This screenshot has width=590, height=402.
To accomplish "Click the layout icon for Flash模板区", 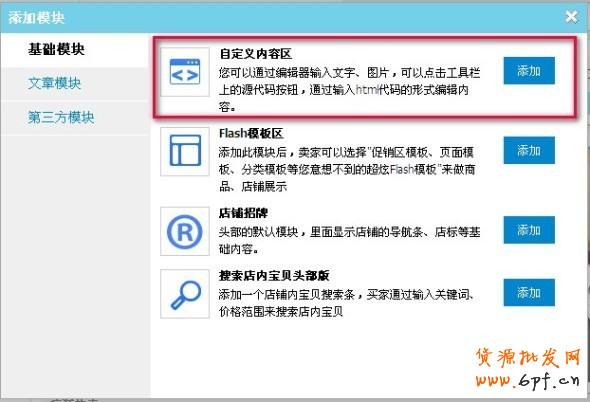I will (x=185, y=151).
